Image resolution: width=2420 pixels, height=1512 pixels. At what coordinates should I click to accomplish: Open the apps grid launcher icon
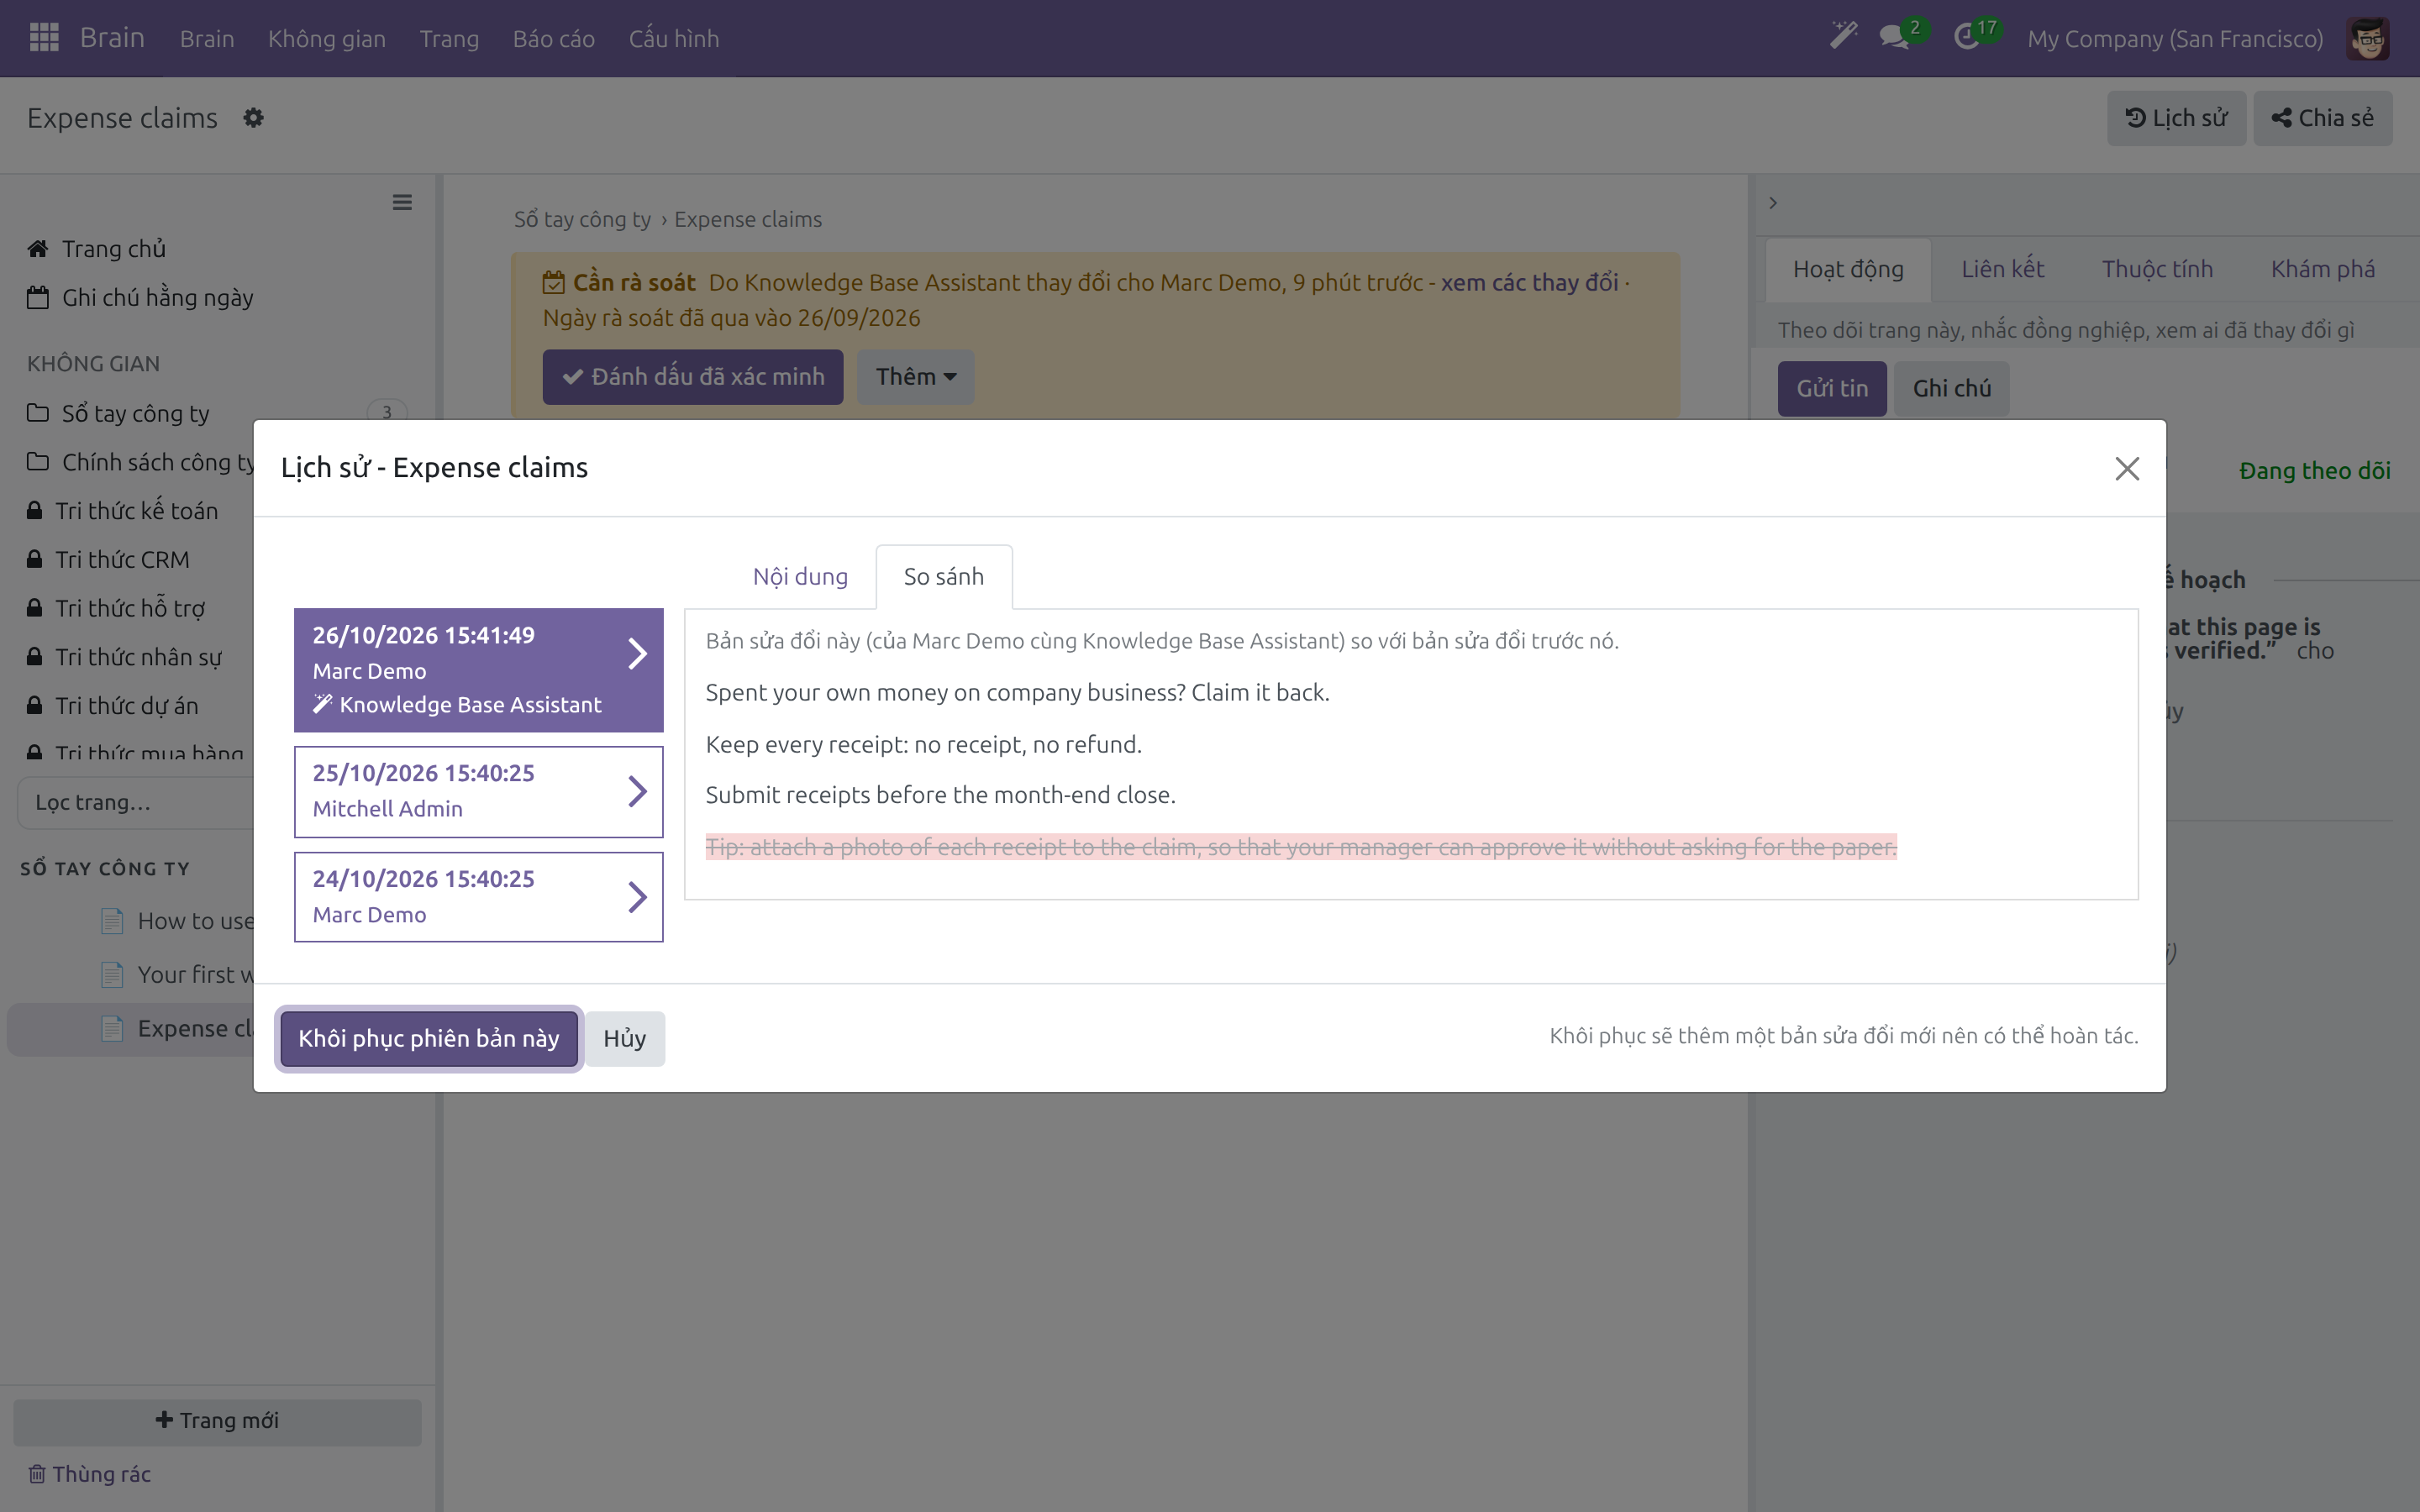(44, 38)
